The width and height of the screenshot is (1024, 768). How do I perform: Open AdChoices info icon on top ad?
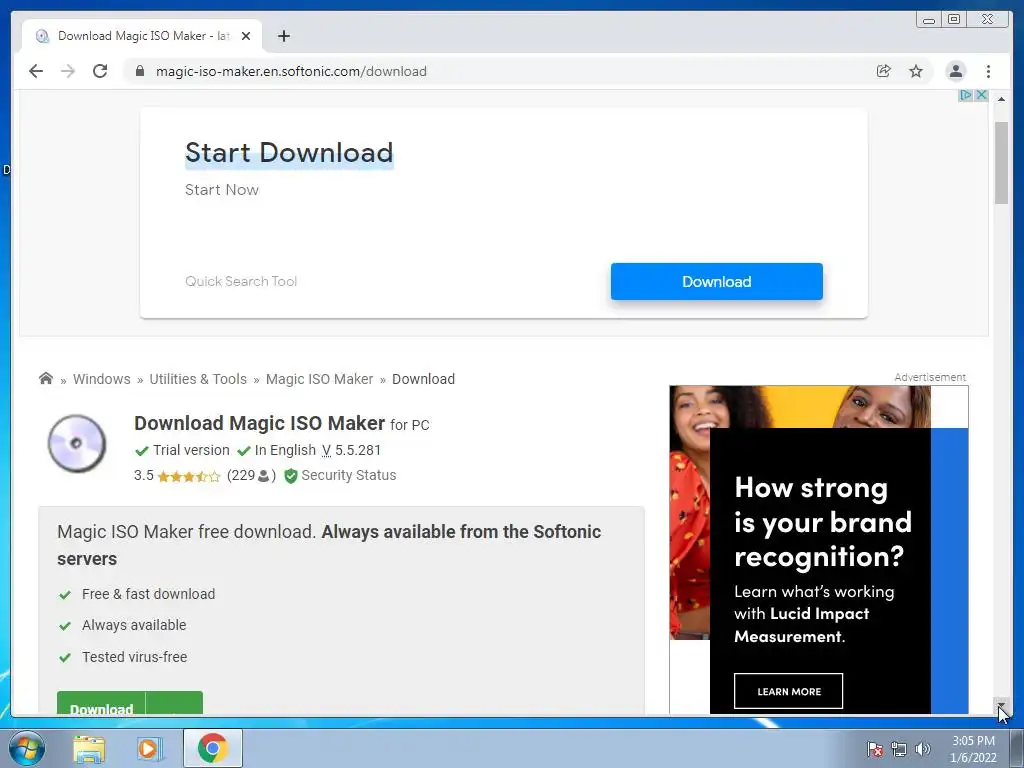tap(966, 95)
